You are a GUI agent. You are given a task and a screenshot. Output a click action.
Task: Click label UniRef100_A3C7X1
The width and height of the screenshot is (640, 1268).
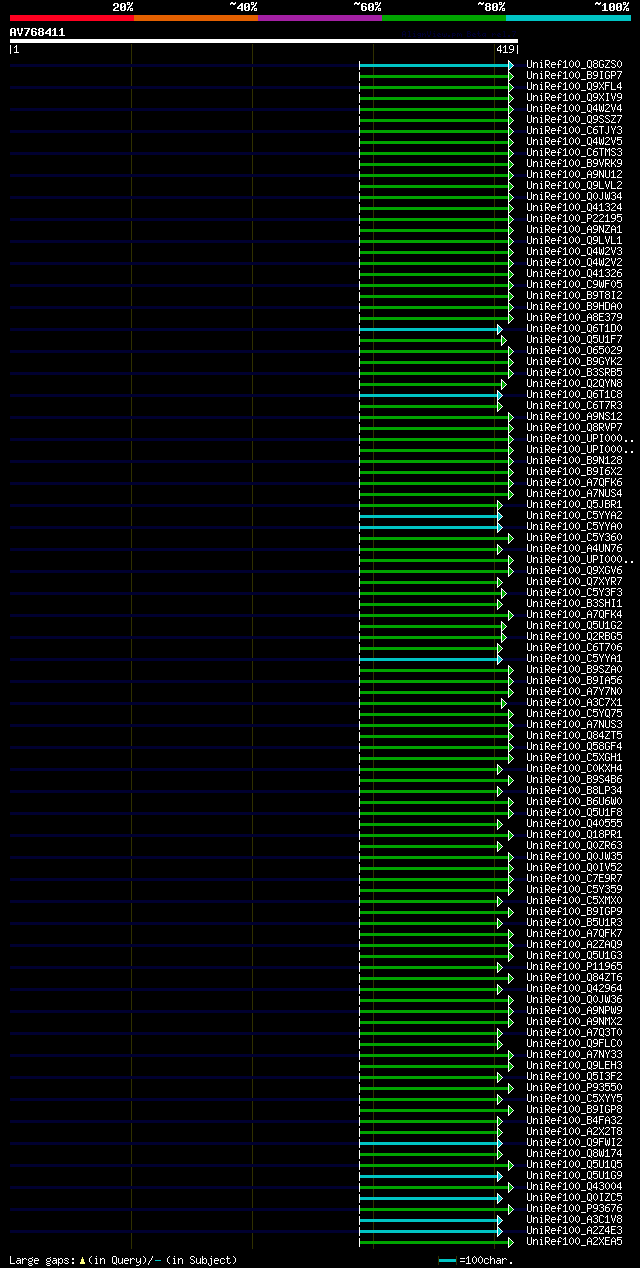pyautogui.click(x=574, y=702)
